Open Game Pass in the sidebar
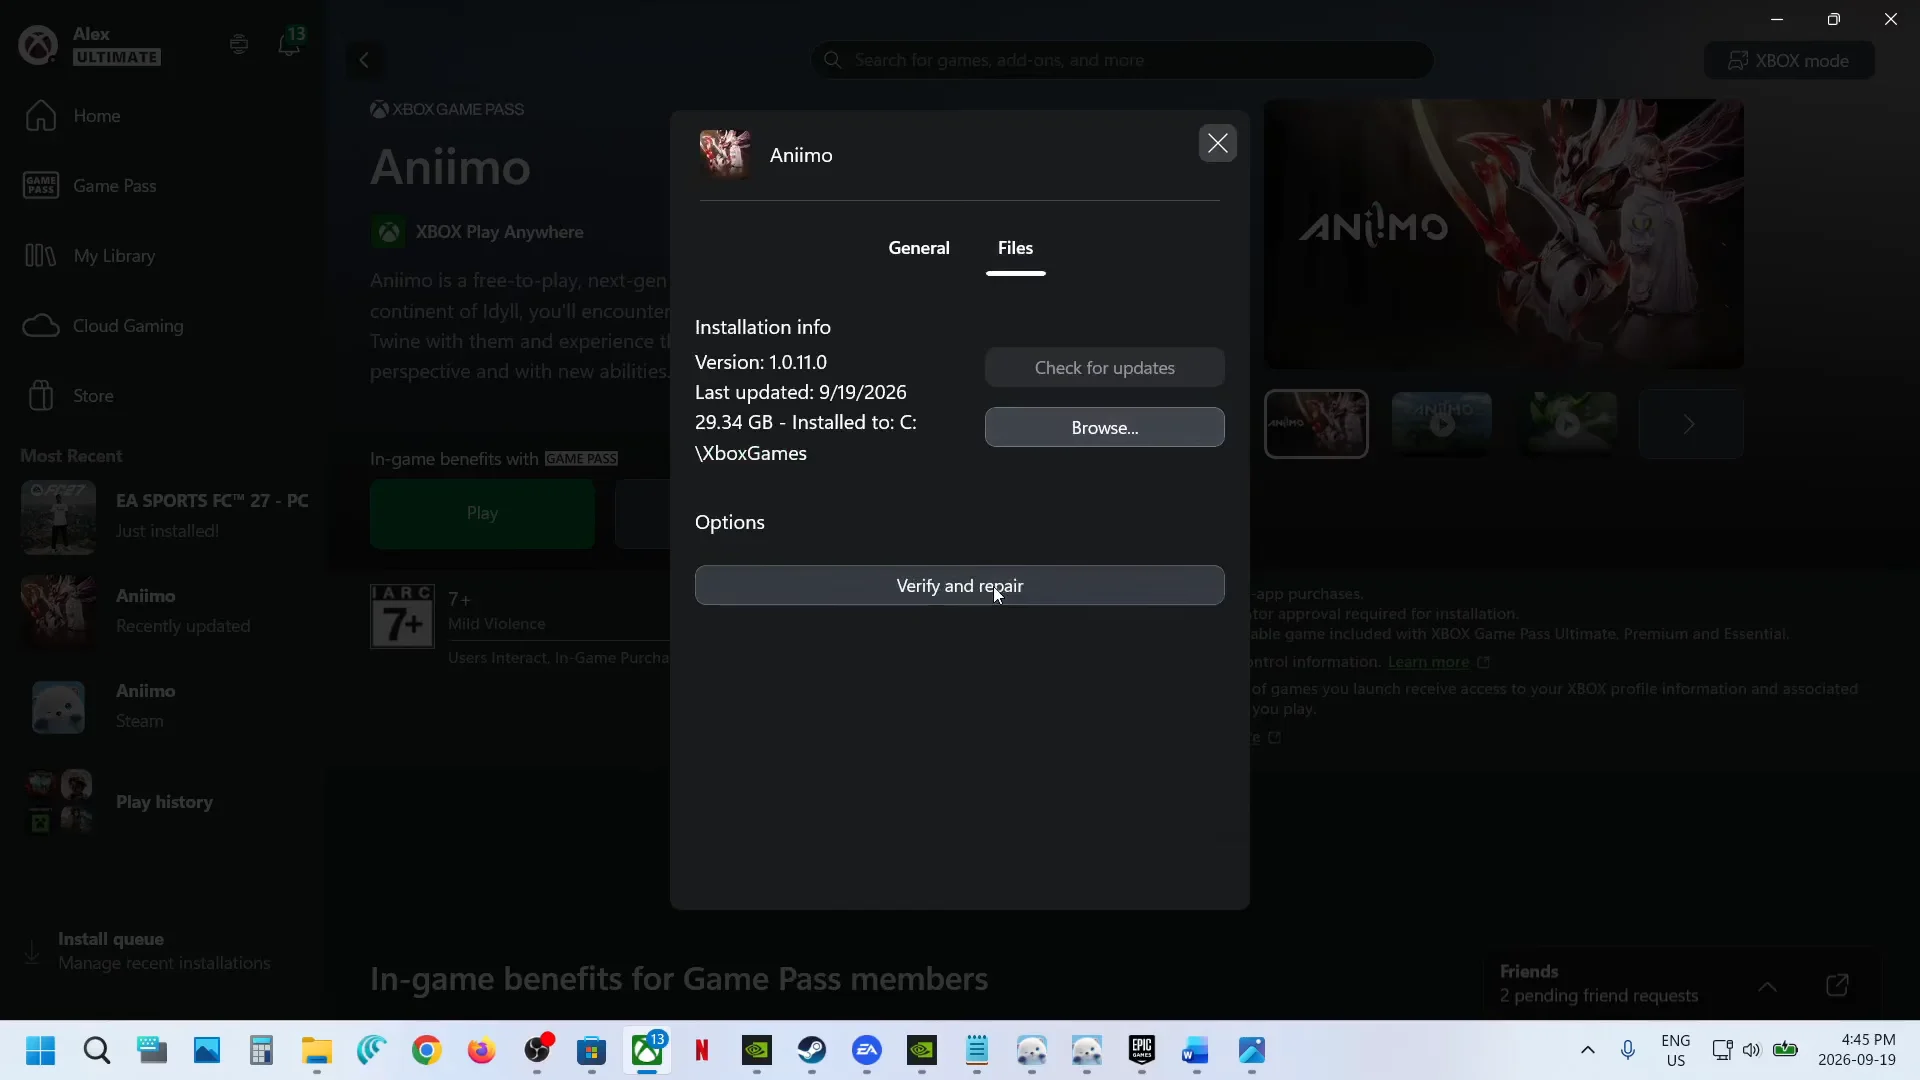The height and width of the screenshot is (1080, 1920). (90, 186)
